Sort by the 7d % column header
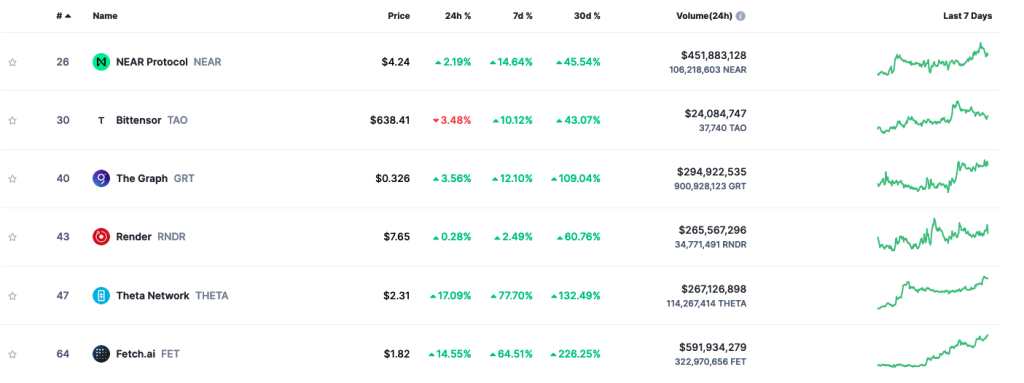 coord(520,16)
